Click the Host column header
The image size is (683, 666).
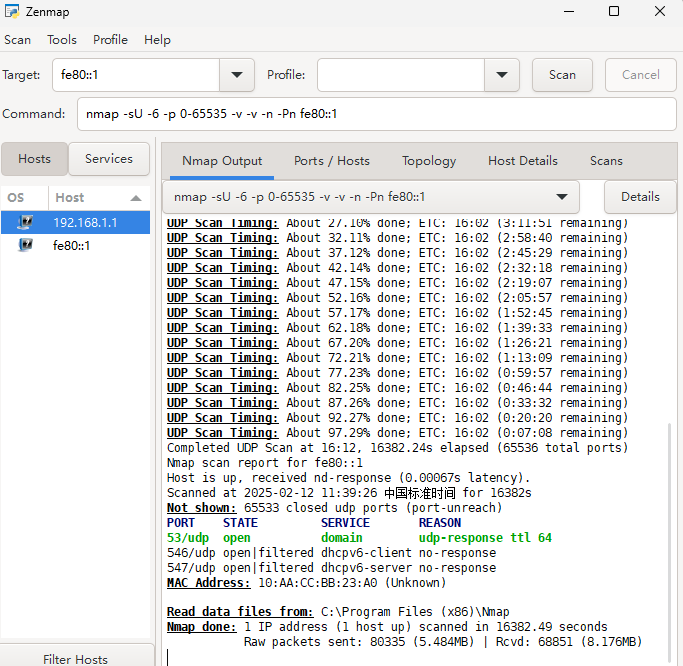pos(99,198)
